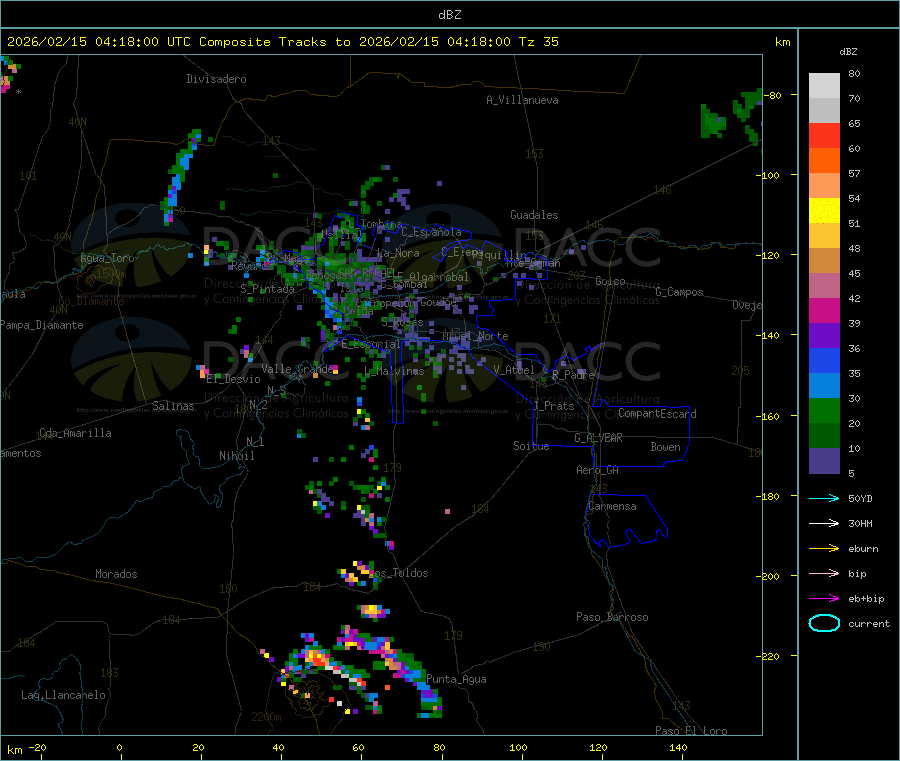Click the 'Pampa_Diamante' label on the map
This screenshot has height=761, width=900.
coord(42,325)
